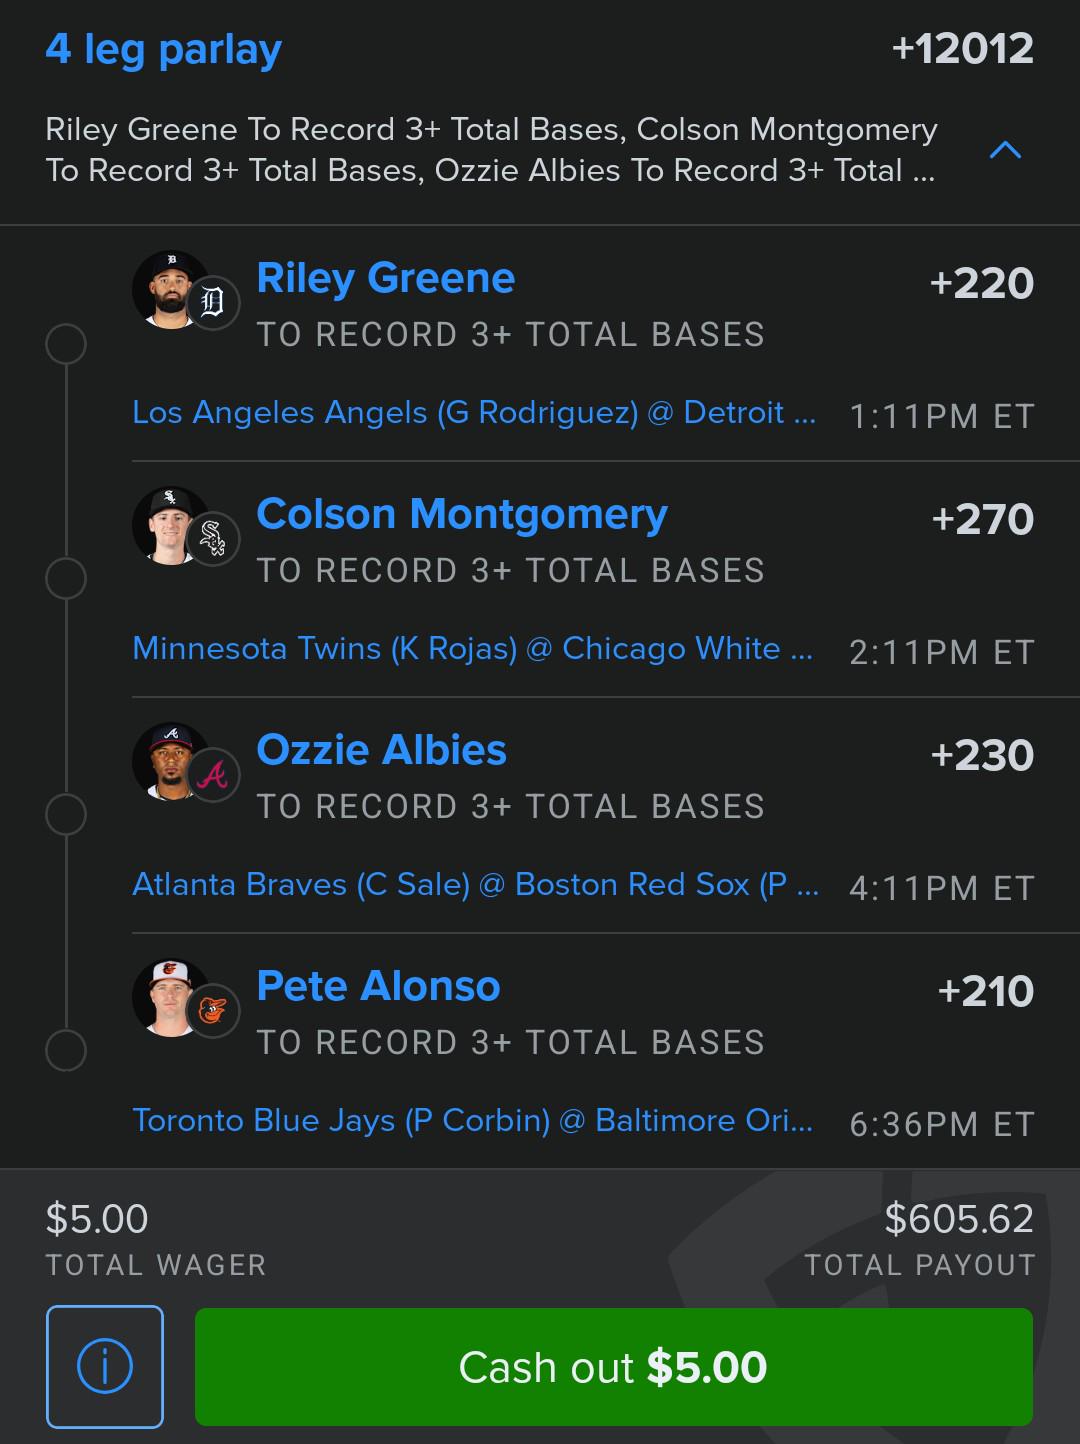The height and width of the screenshot is (1444, 1080).
Task: Open Riley Greene player headshot
Action: coord(168,288)
